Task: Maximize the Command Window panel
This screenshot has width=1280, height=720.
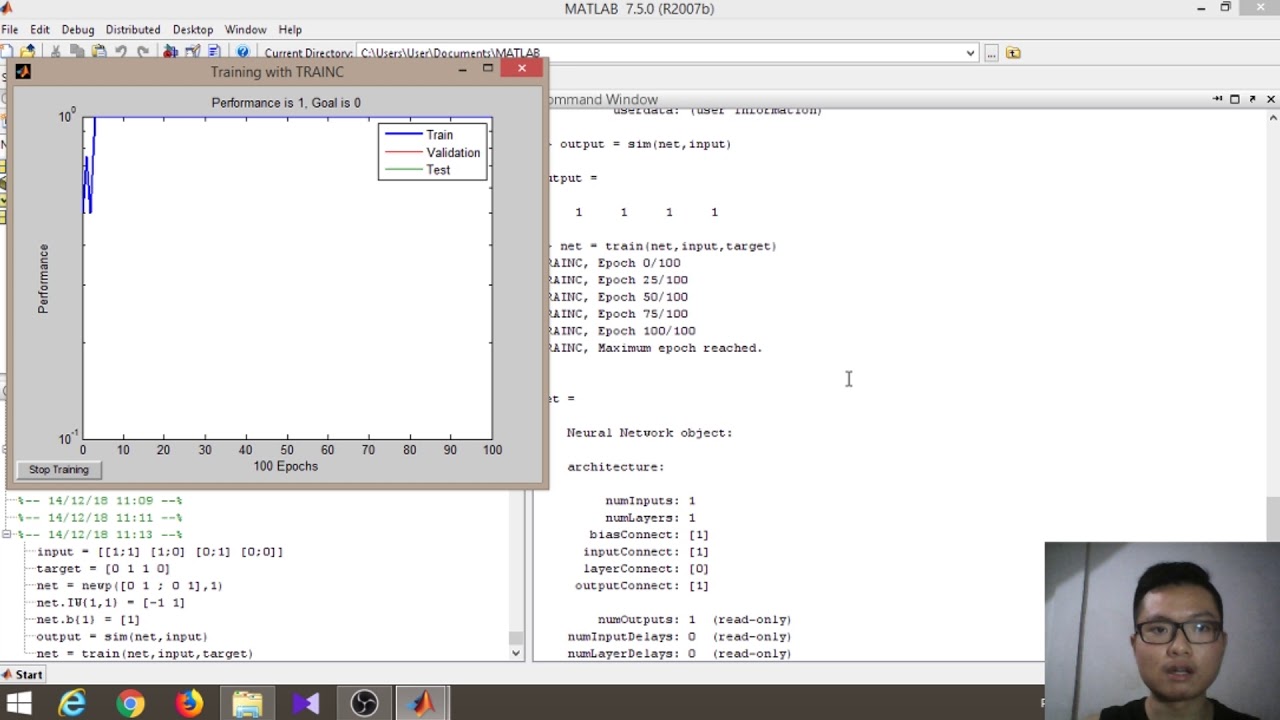Action: [1235, 99]
